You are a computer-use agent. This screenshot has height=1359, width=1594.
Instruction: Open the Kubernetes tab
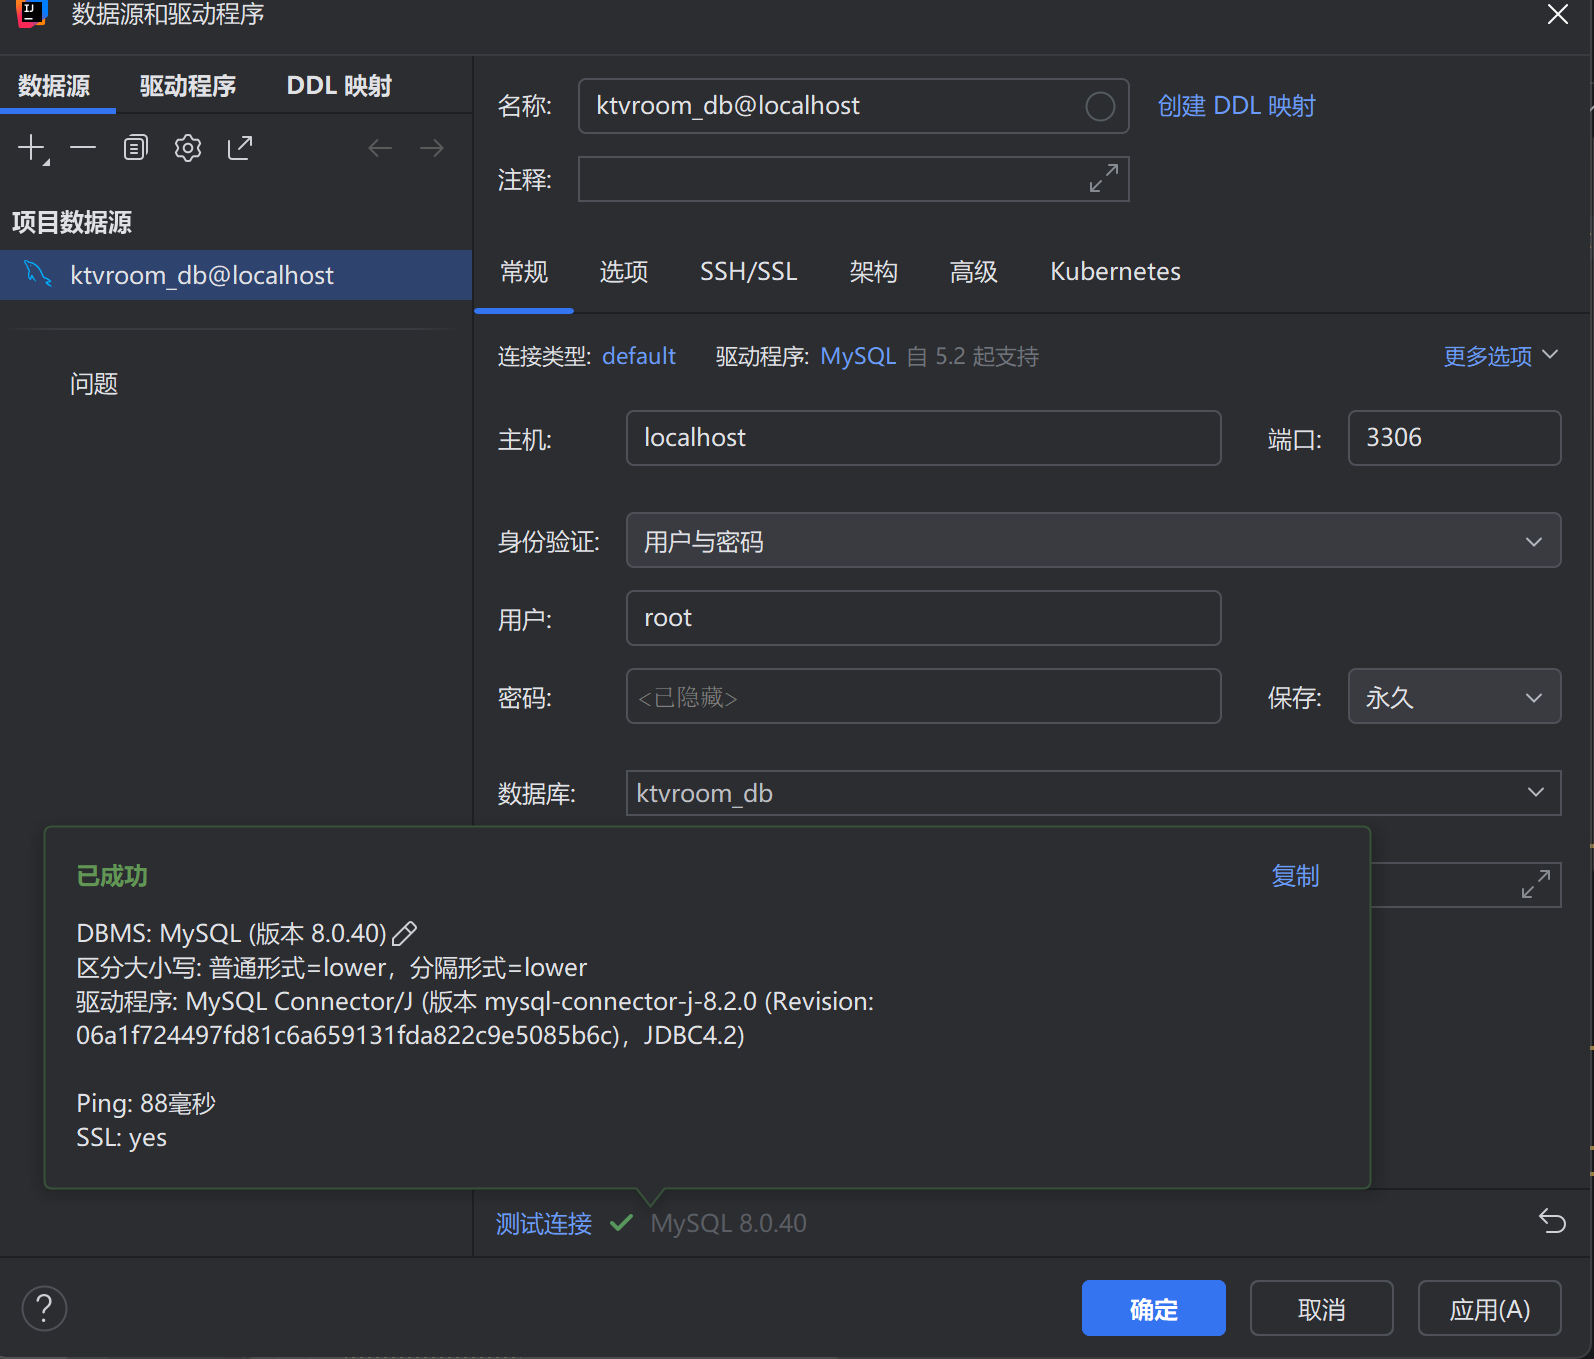click(1115, 272)
